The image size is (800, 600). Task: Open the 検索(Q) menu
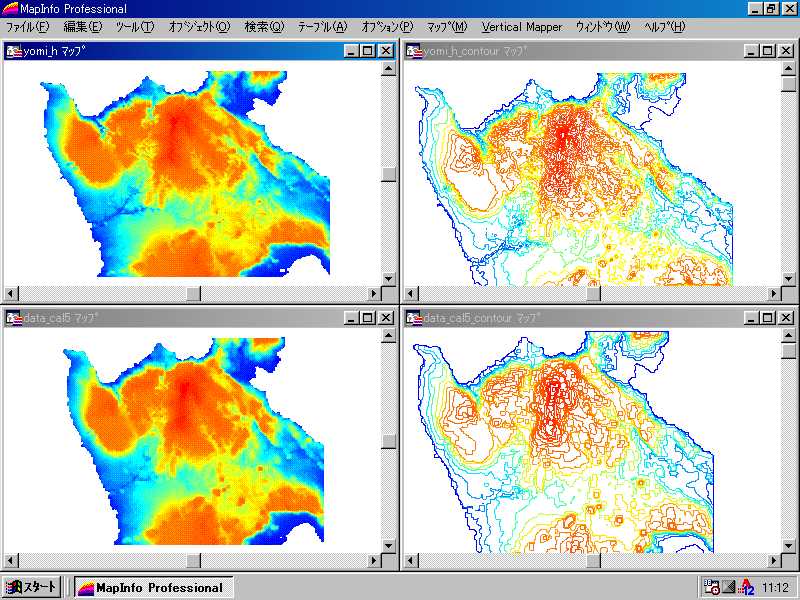click(x=264, y=27)
